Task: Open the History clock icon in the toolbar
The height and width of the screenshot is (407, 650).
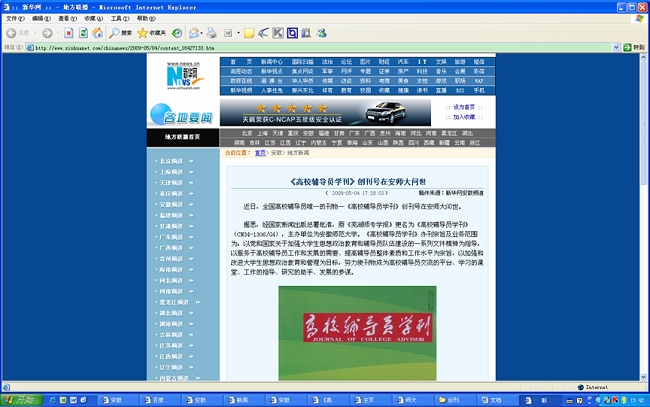Action: pyautogui.click(x=177, y=33)
